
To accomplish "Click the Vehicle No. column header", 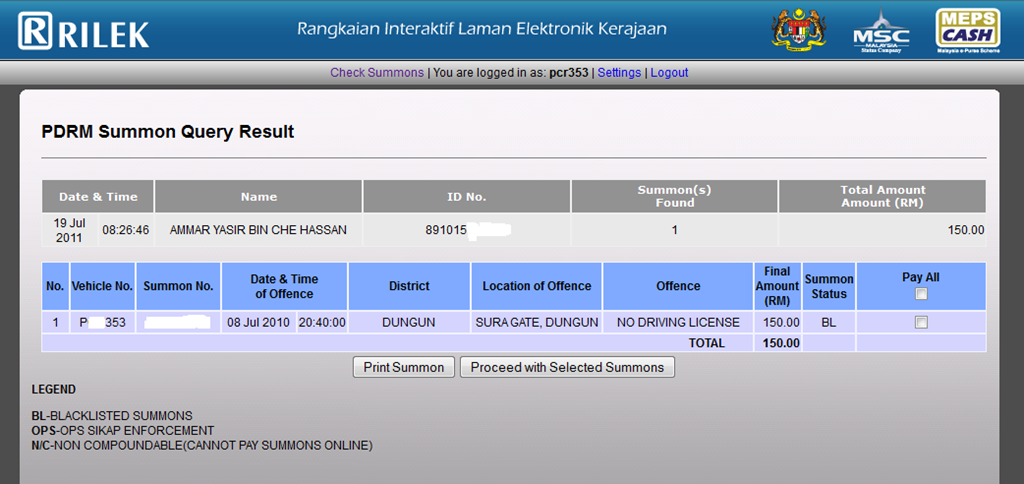I will click(103, 286).
